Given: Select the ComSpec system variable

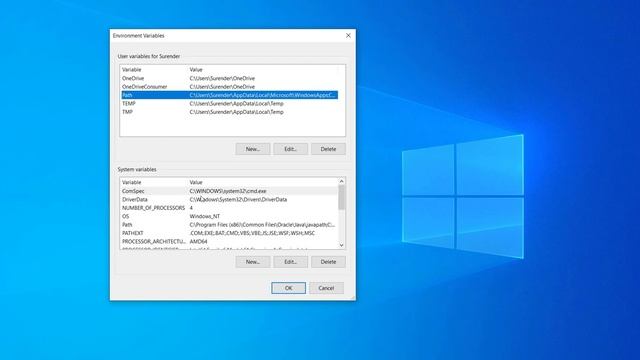Looking at the screenshot, I should (x=229, y=191).
